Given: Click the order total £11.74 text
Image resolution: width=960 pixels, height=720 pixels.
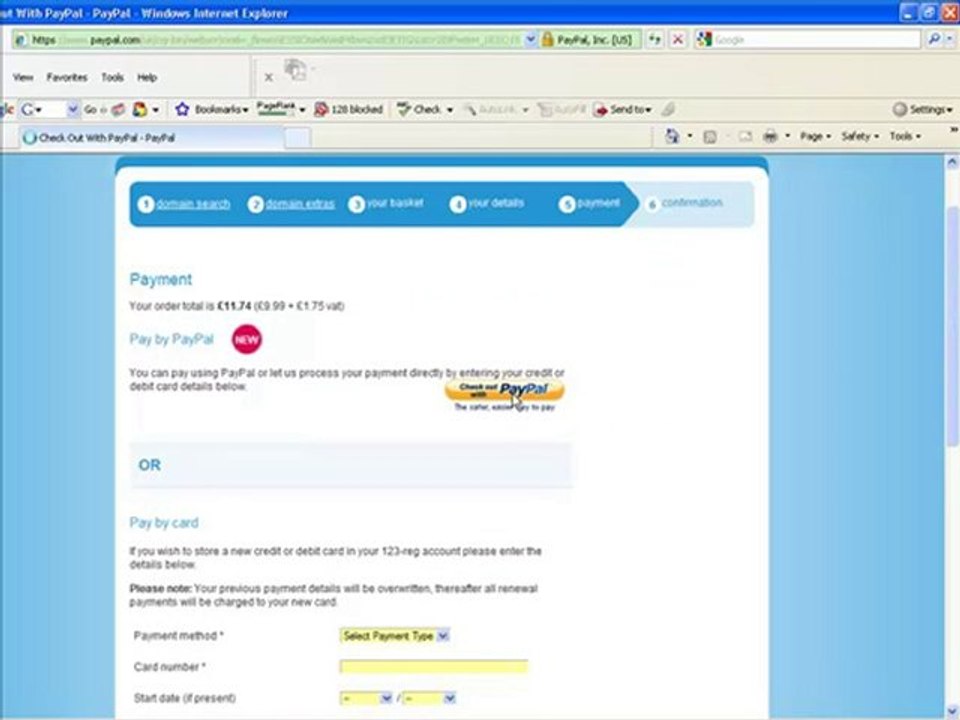Looking at the screenshot, I should (234, 306).
